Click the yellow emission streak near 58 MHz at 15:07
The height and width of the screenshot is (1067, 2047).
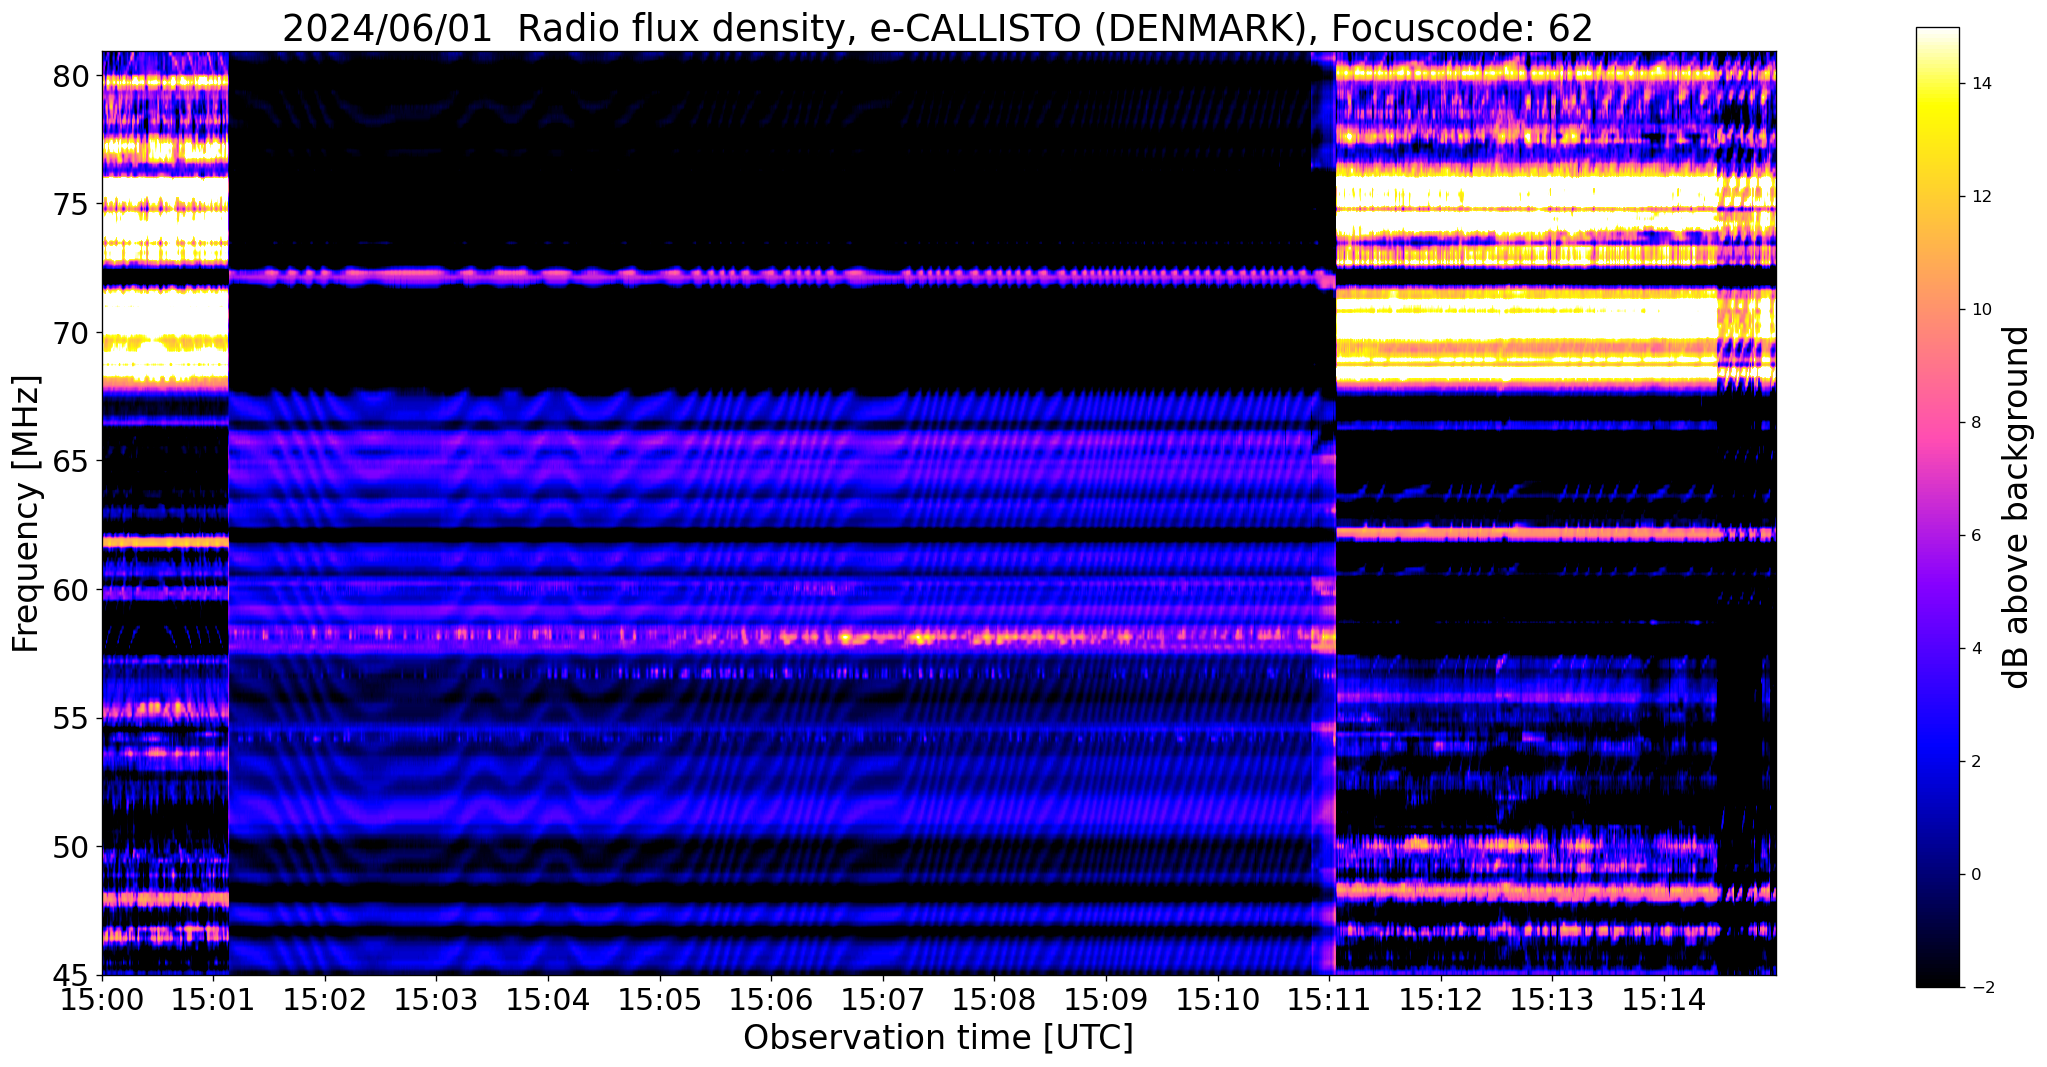883,636
